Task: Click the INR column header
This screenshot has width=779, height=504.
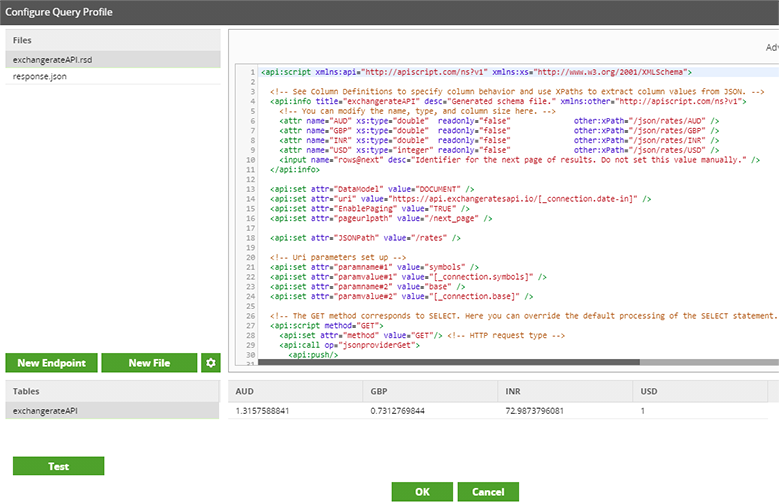Action: (x=565, y=391)
